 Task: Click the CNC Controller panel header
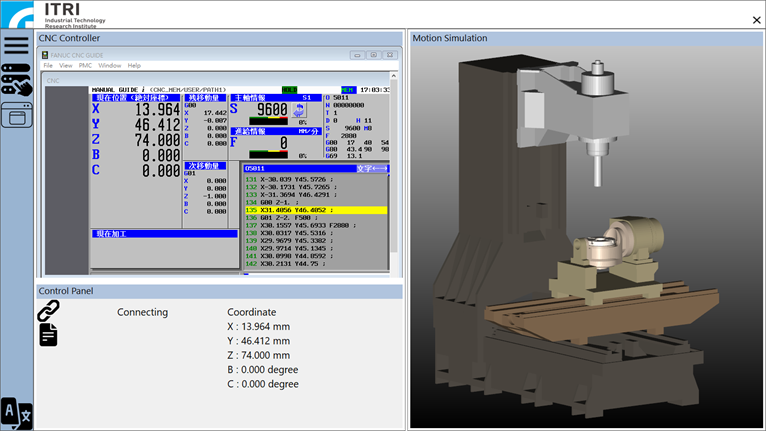69,38
